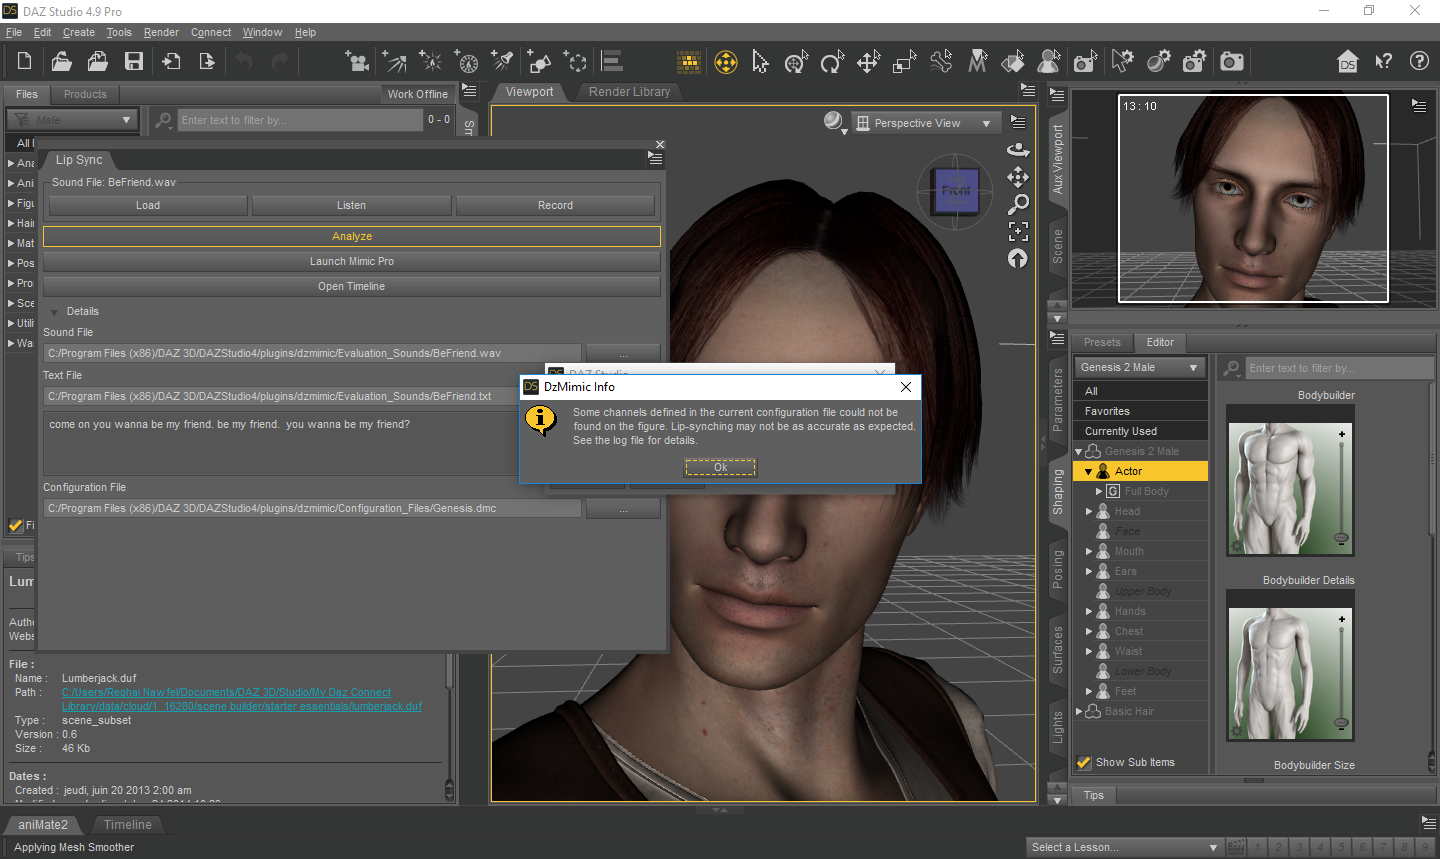
Task: Expand the Head tree item
Action: coord(1089,511)
